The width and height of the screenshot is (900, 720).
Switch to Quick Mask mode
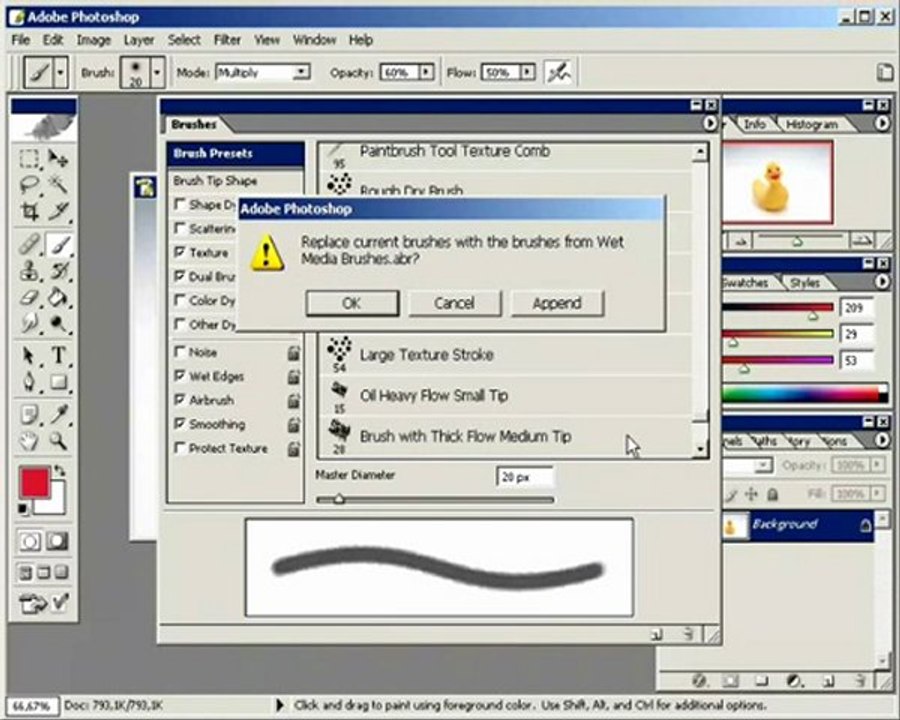pyautogui.click(x=57, y=541)
